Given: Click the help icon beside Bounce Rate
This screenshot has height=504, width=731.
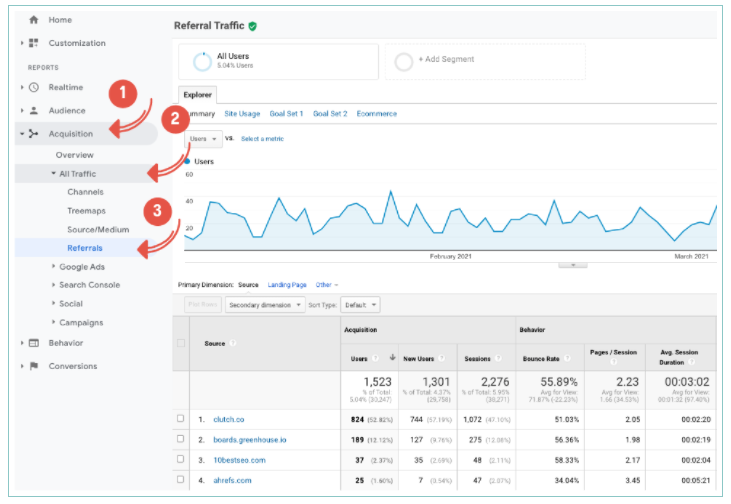Looking at the screenshot, I should click(567, 358).
